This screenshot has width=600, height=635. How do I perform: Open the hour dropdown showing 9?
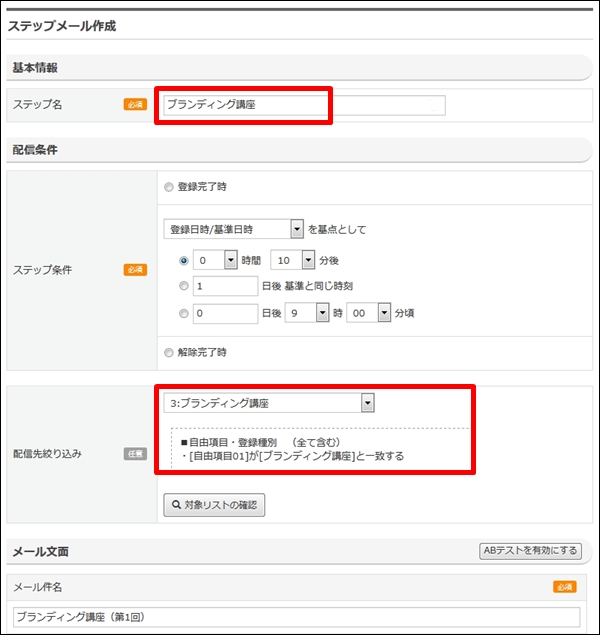[307, 313]
